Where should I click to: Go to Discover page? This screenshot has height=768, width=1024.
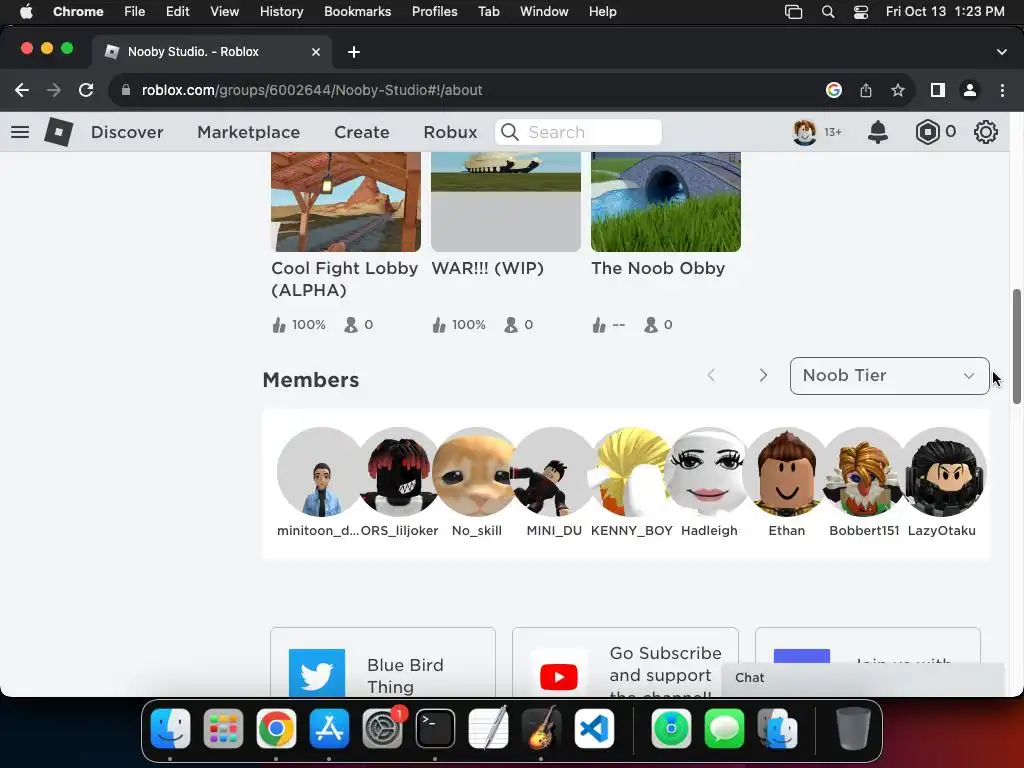click(127, 132)
